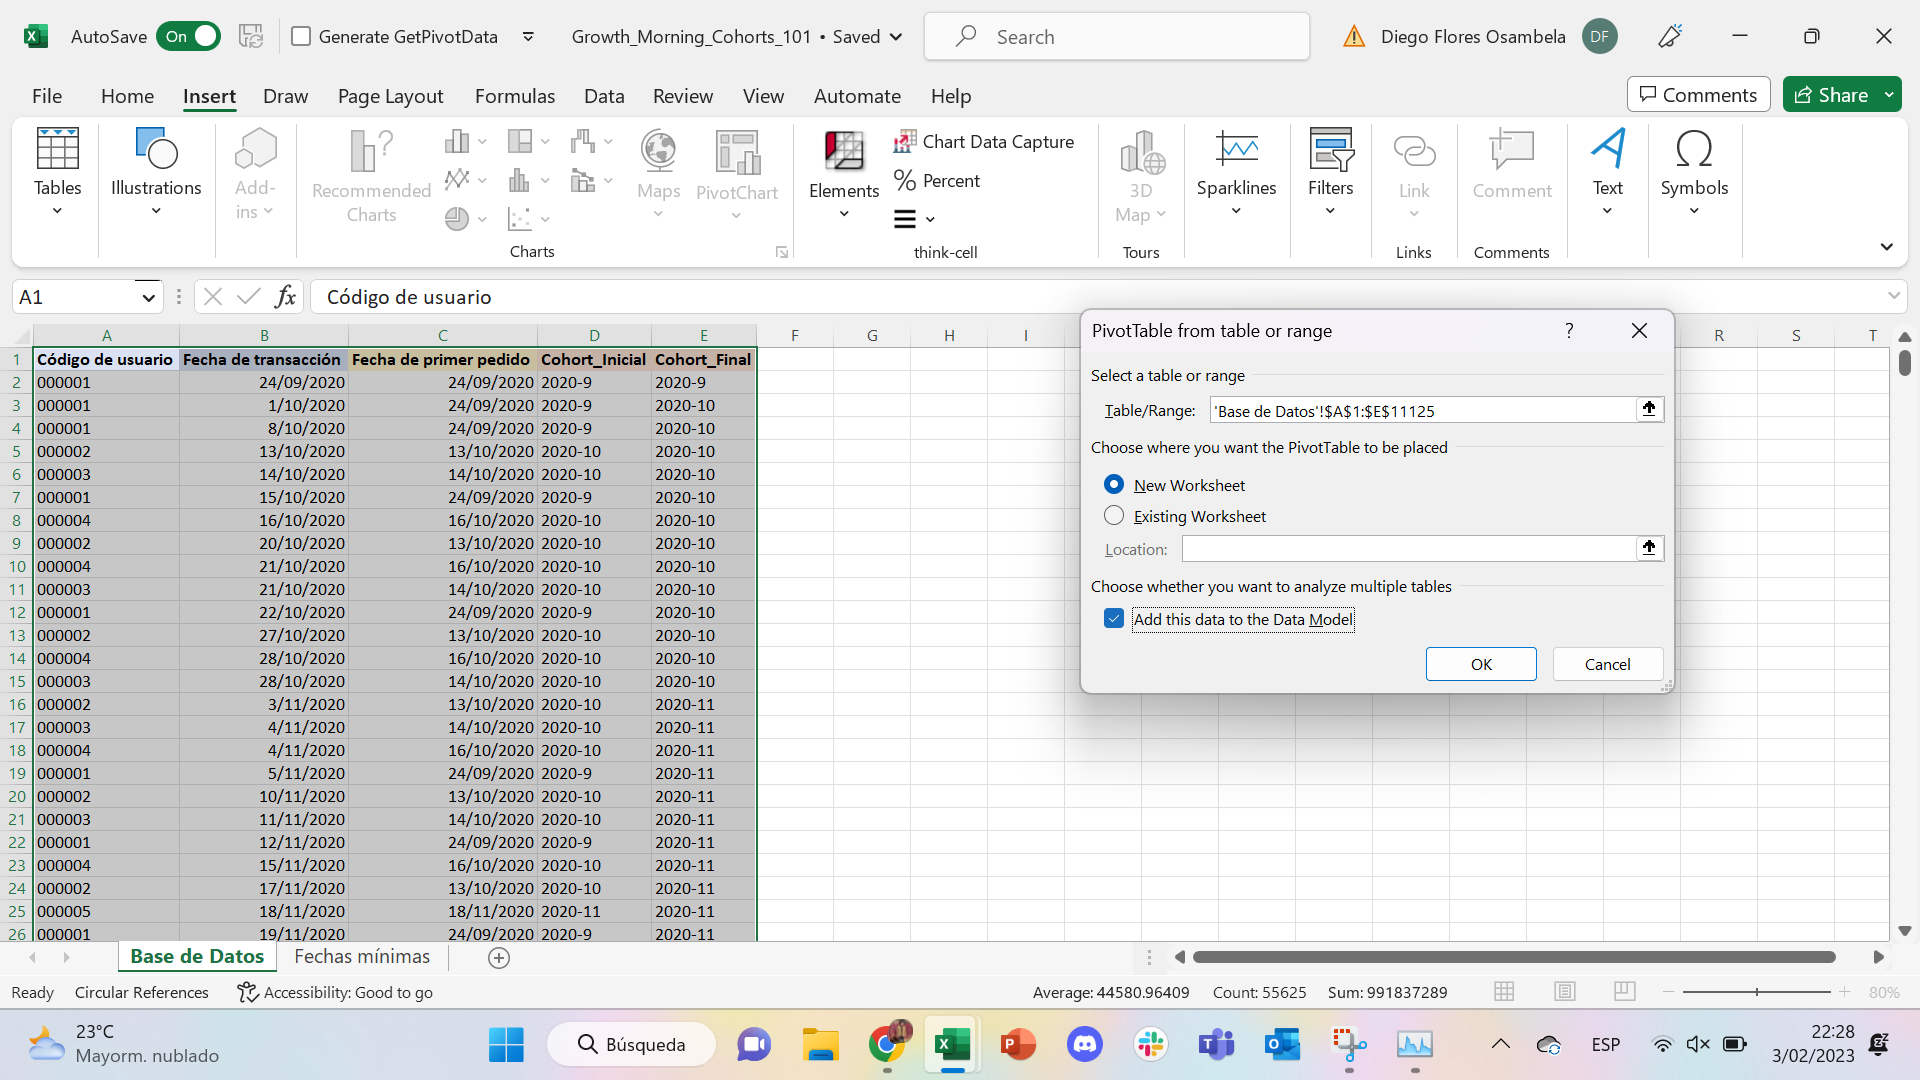Switch to the Data ribbon tab
Image resolution: width=1920 pixels, height=1080 pixels.
[x=604, y=96]
